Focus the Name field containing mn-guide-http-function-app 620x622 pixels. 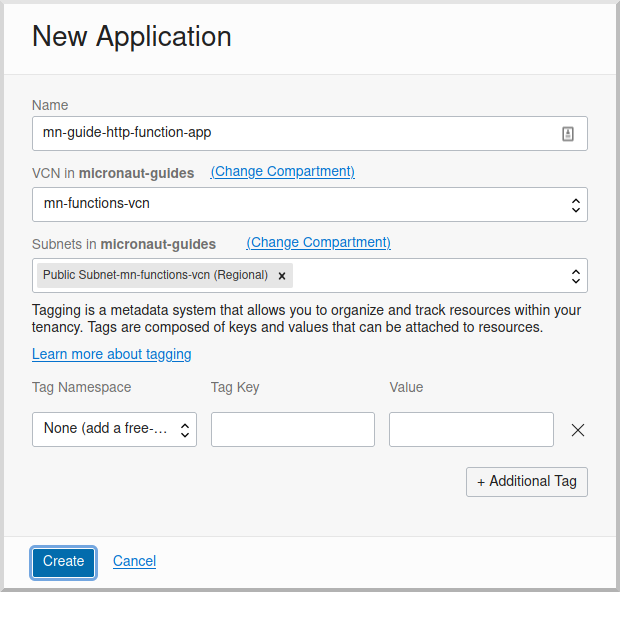click(310, 133)
